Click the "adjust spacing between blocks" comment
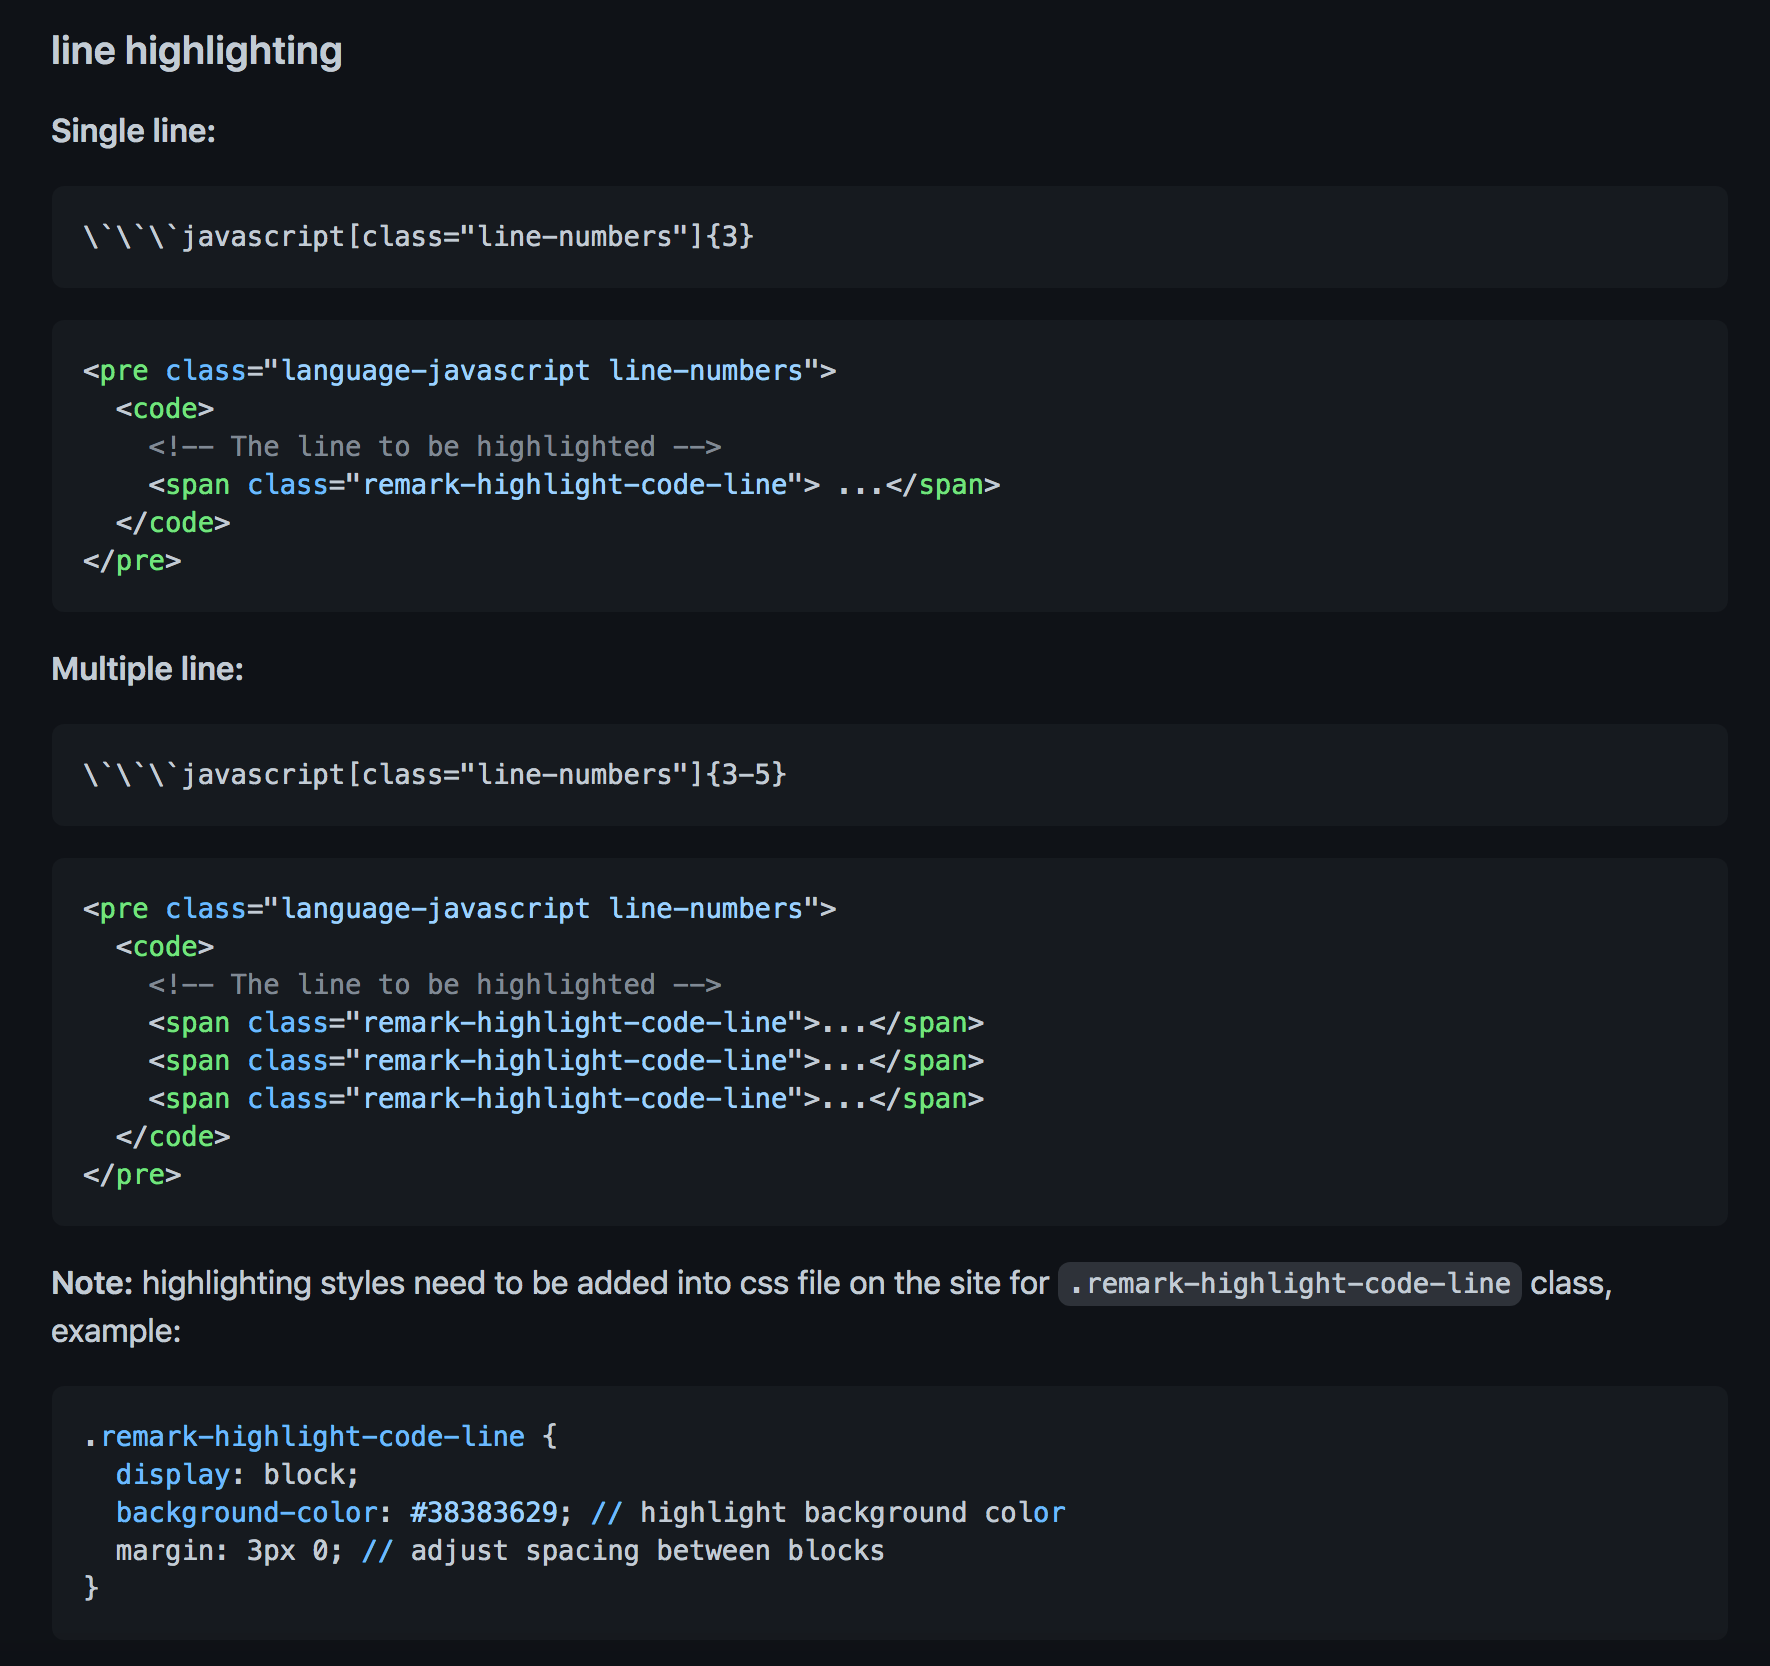The width and height of the screenshot is (1770, 1666). coord(623,1550)
